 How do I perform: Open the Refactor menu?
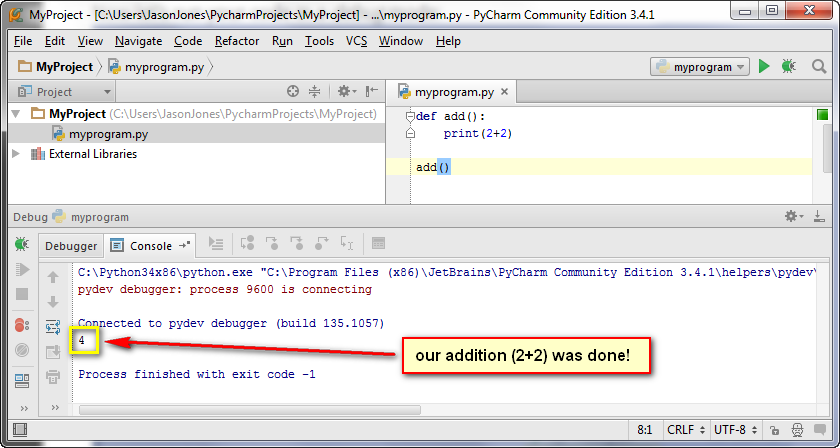point(237,41)
